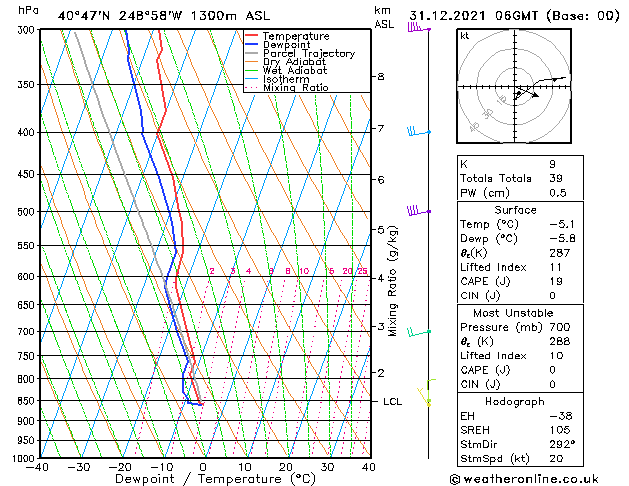This screenshot has height=486, width=629.
Task: Click the Most Unstable Pressure value 700
Action: 560,327
